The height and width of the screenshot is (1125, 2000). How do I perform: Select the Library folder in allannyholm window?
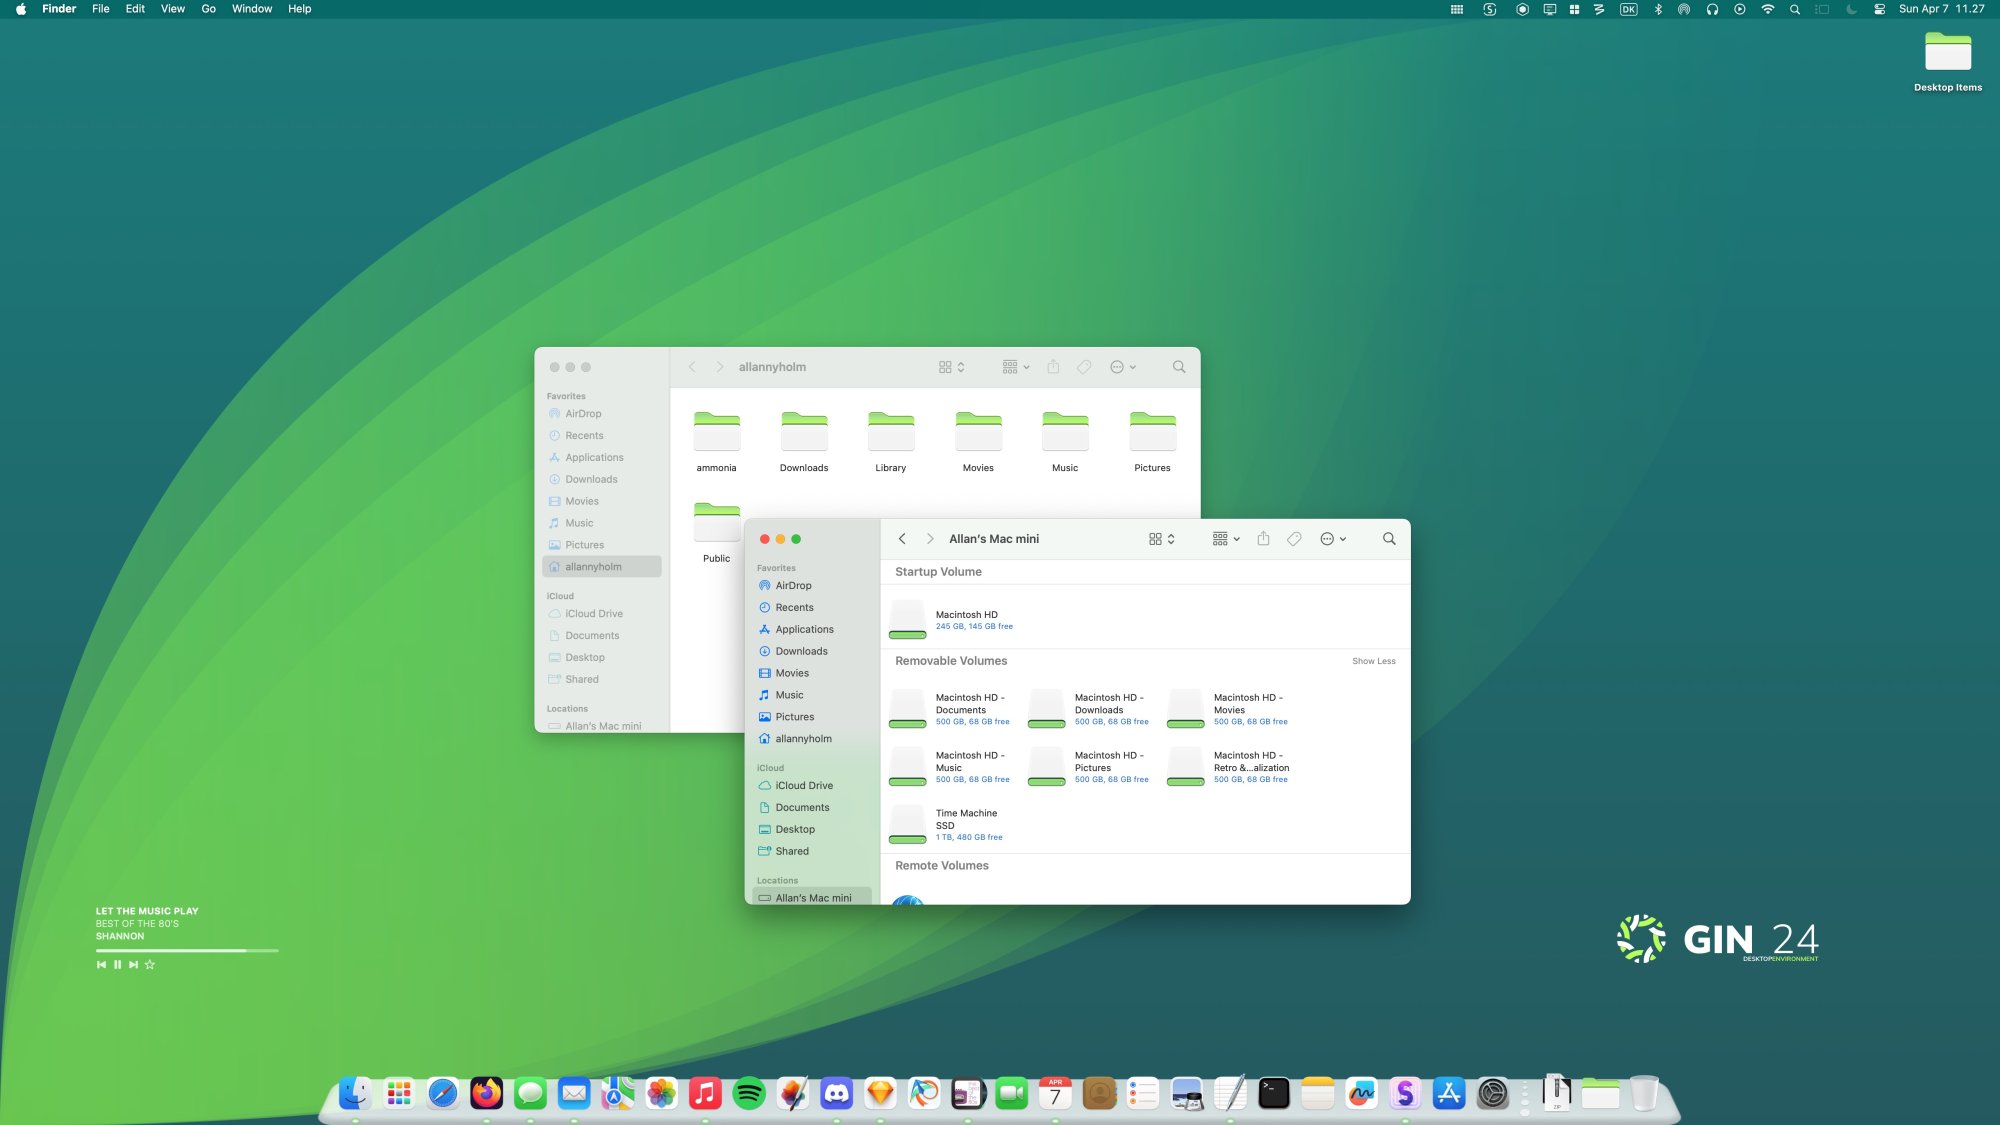click(891, 441)
